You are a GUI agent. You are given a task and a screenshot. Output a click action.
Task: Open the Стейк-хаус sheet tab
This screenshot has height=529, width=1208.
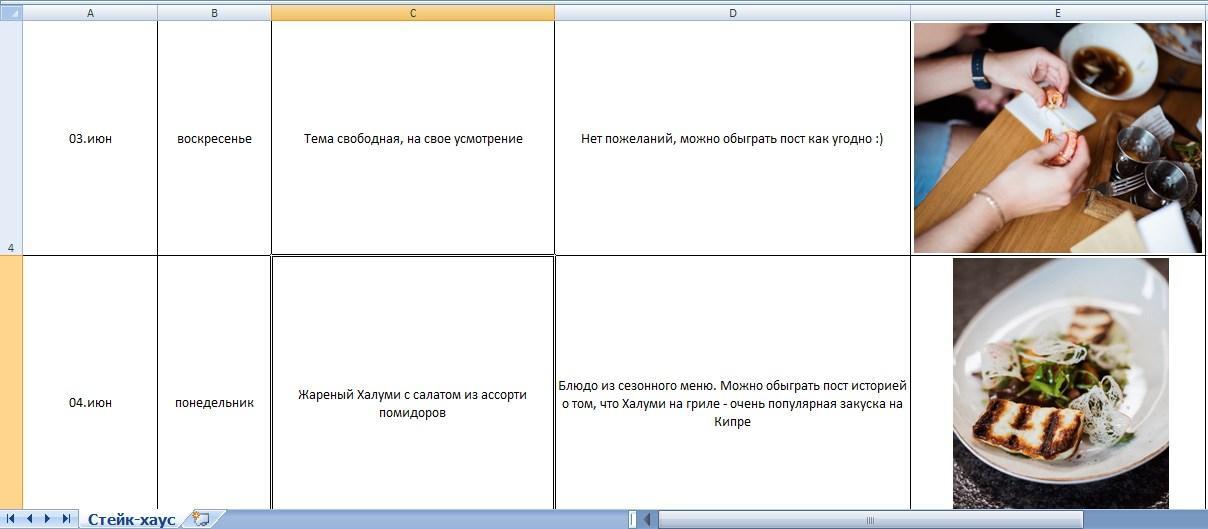[131, 519]
